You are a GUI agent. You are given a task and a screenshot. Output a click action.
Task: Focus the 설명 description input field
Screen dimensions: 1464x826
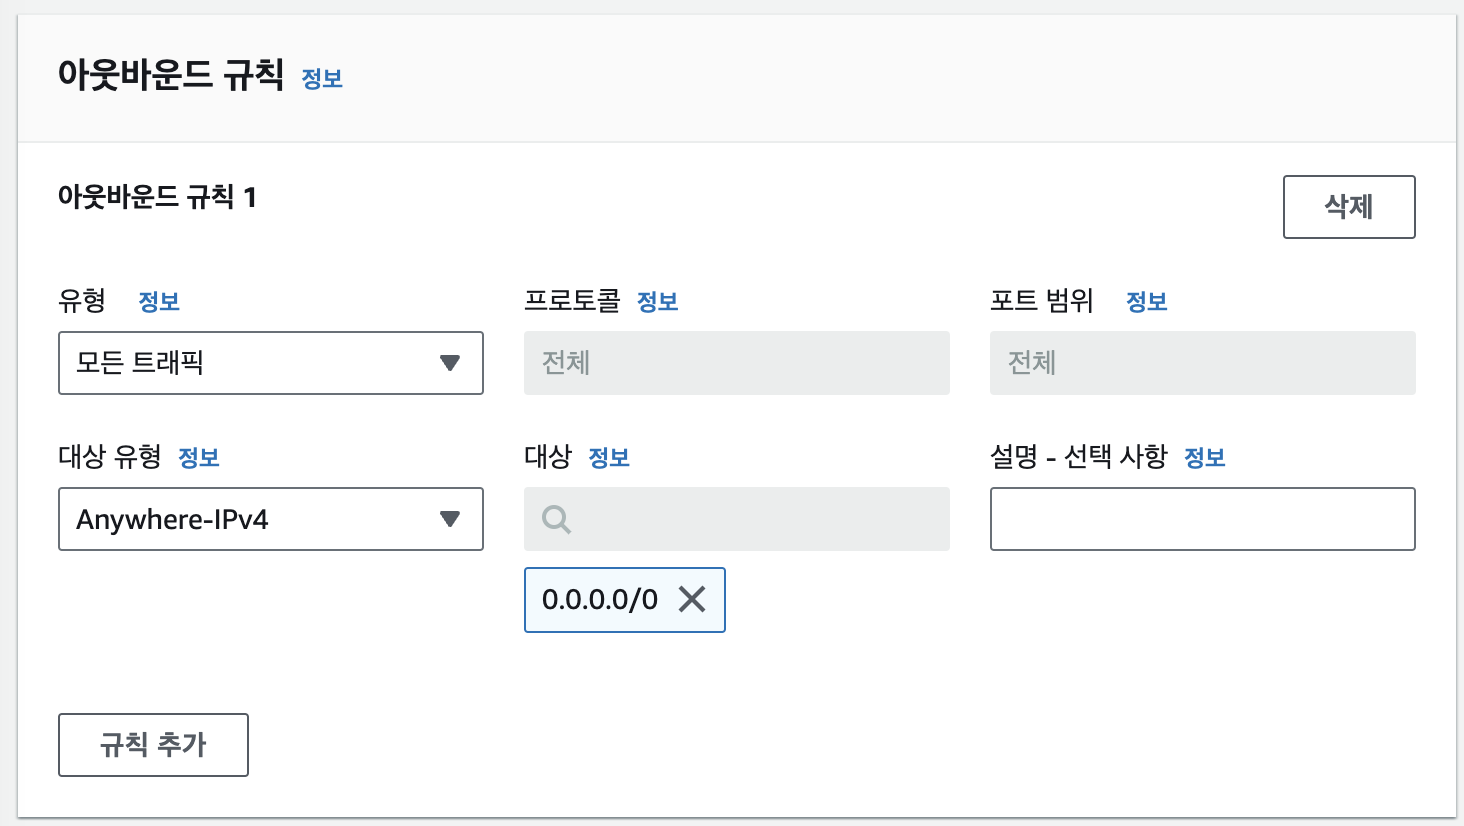click(1203, 519)
